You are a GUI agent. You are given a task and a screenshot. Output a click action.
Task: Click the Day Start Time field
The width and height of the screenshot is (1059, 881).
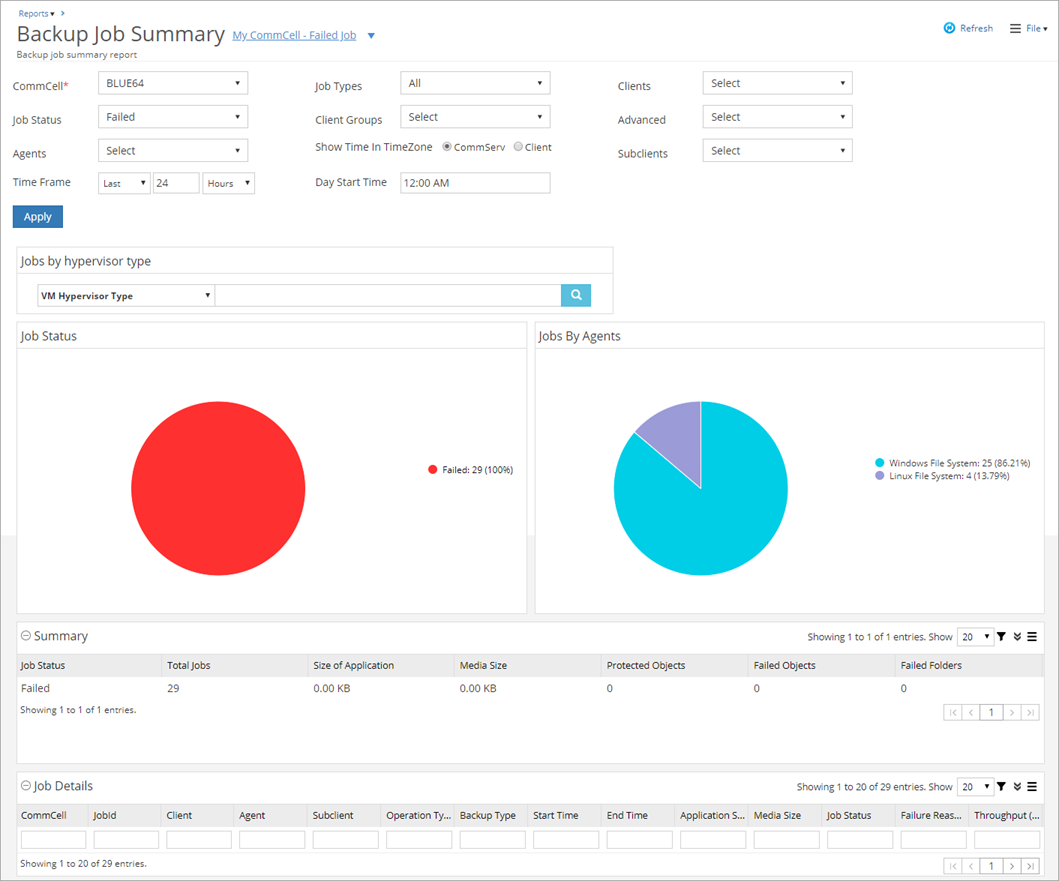(x=475, y=182)
